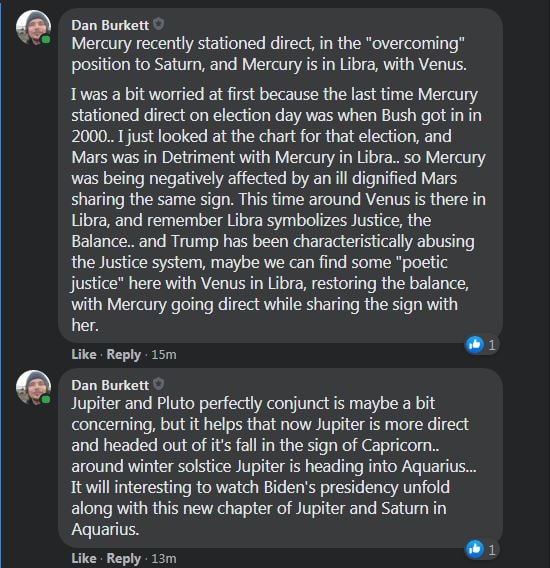This screenshot has width=550, height=568.
Task: Open the 13m timestamp link
Action: tap(164, 559)
